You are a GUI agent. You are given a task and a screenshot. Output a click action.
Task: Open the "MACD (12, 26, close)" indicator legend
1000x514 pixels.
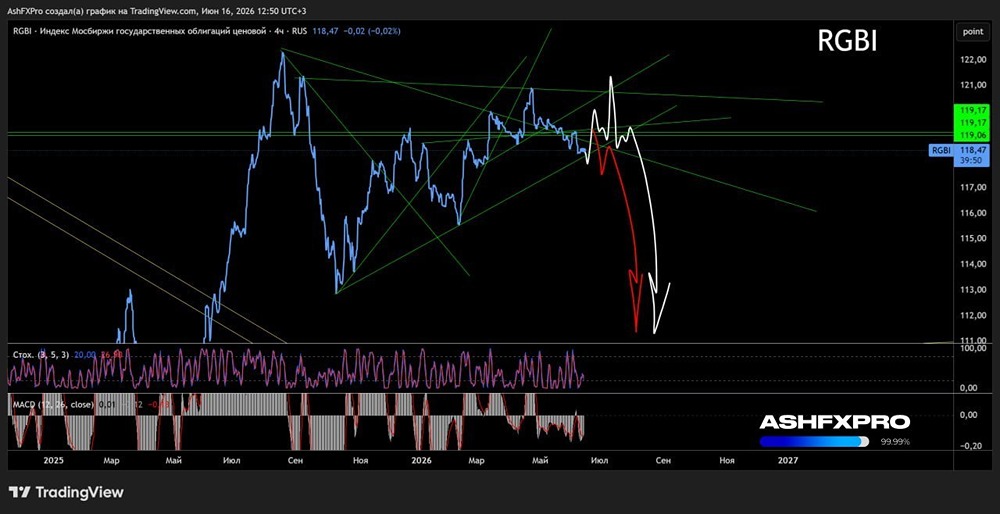tap(53, 404)
